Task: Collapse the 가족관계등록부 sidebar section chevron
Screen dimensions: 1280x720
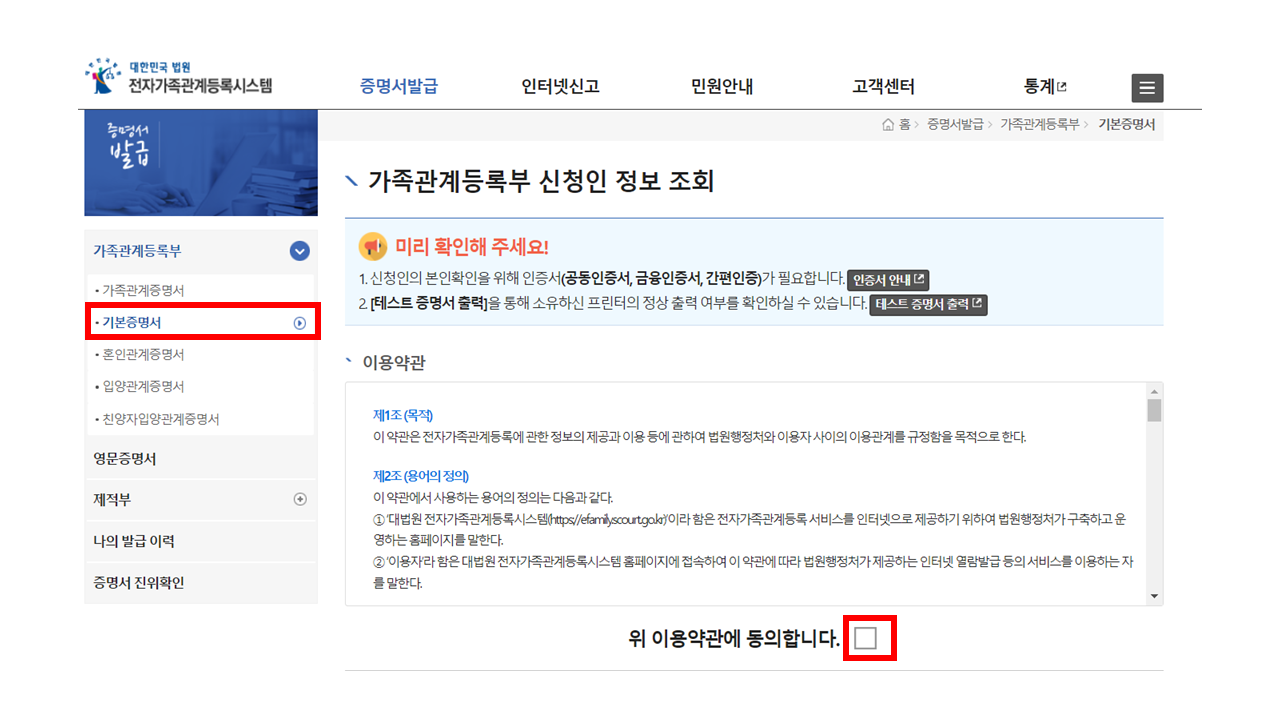Action: (298, 251)
